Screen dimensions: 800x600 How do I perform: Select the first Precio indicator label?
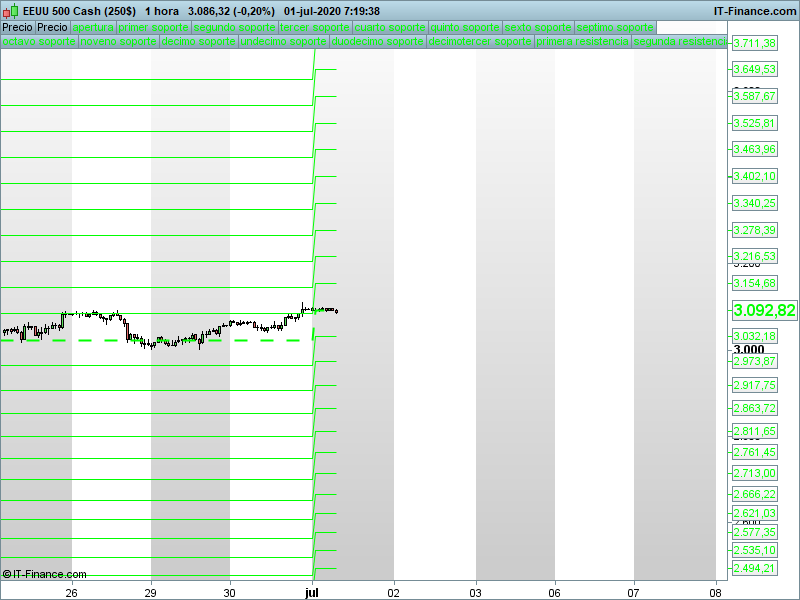17,28
